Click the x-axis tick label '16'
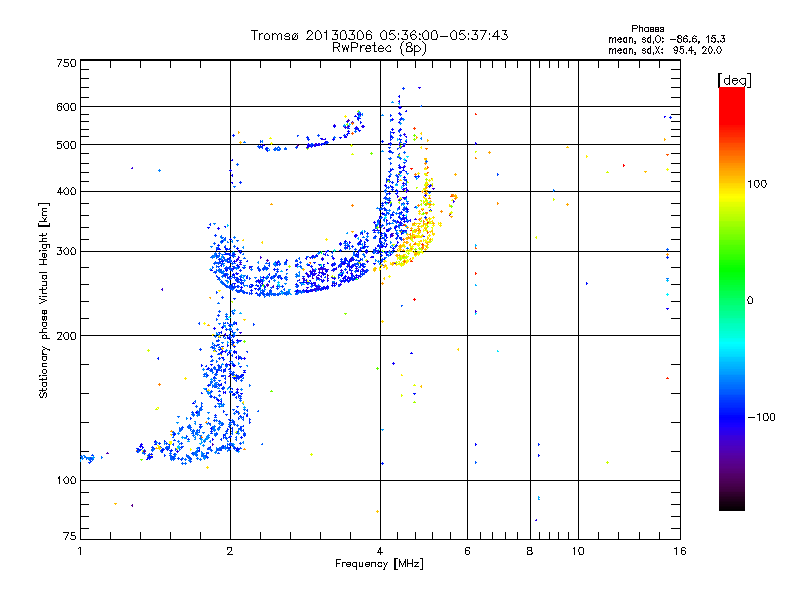This screenshot has height=600, width=800. 680,551
